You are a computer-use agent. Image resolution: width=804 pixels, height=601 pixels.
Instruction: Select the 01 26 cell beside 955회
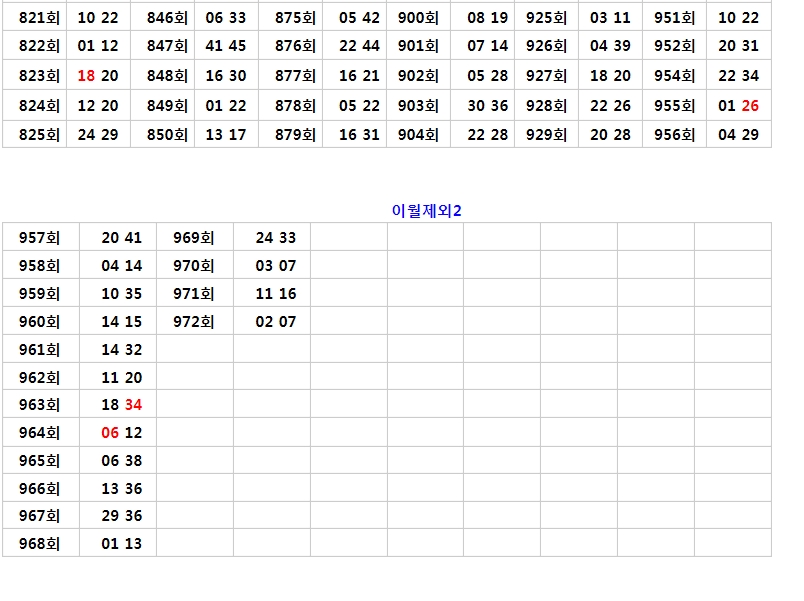pyautogui.click(x=738, y=105)
